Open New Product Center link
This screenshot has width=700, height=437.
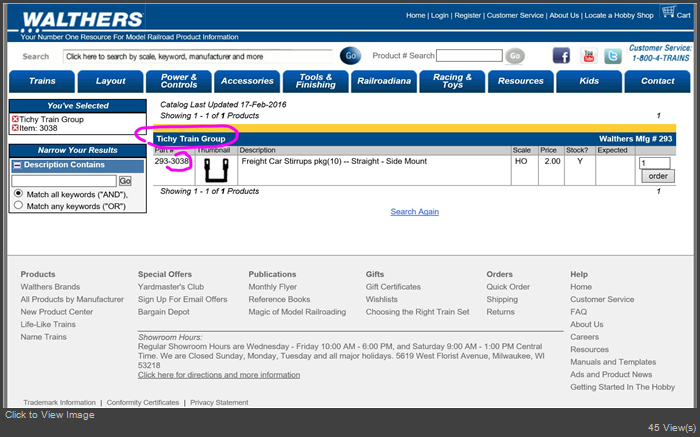[x=57, y=312]
